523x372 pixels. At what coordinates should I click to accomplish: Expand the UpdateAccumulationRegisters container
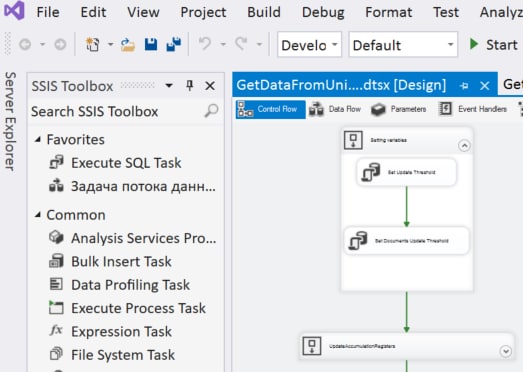point(506,351)
